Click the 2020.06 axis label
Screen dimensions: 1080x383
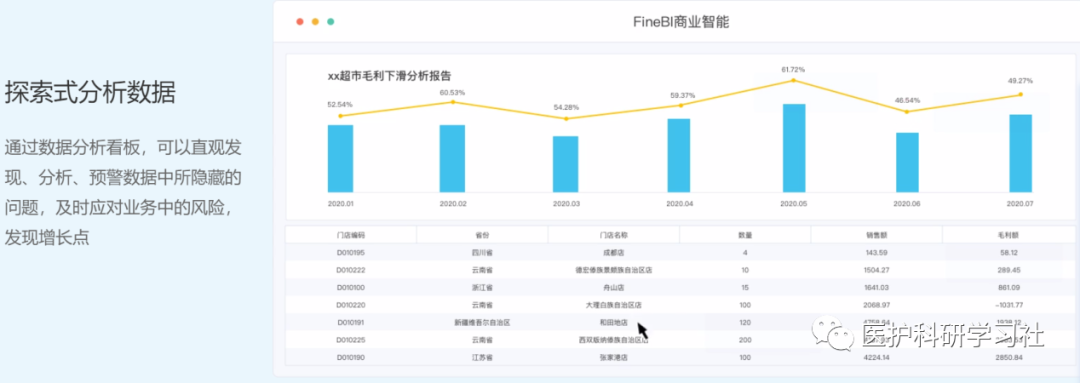(x=906, y=205)
